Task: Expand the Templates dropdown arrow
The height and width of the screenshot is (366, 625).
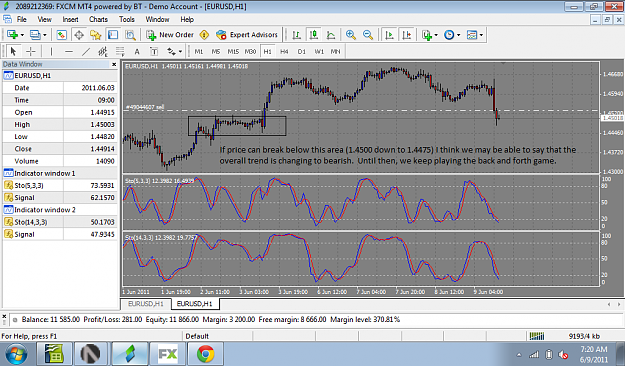Action: pos(482,35)
